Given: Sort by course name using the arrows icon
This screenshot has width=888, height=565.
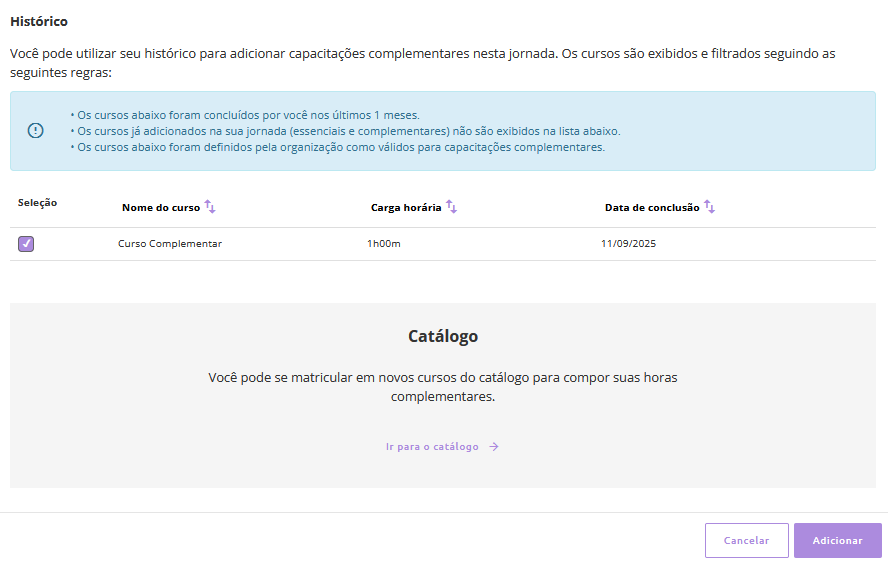Looking at the screenshot, I should (x=210, y=207).
